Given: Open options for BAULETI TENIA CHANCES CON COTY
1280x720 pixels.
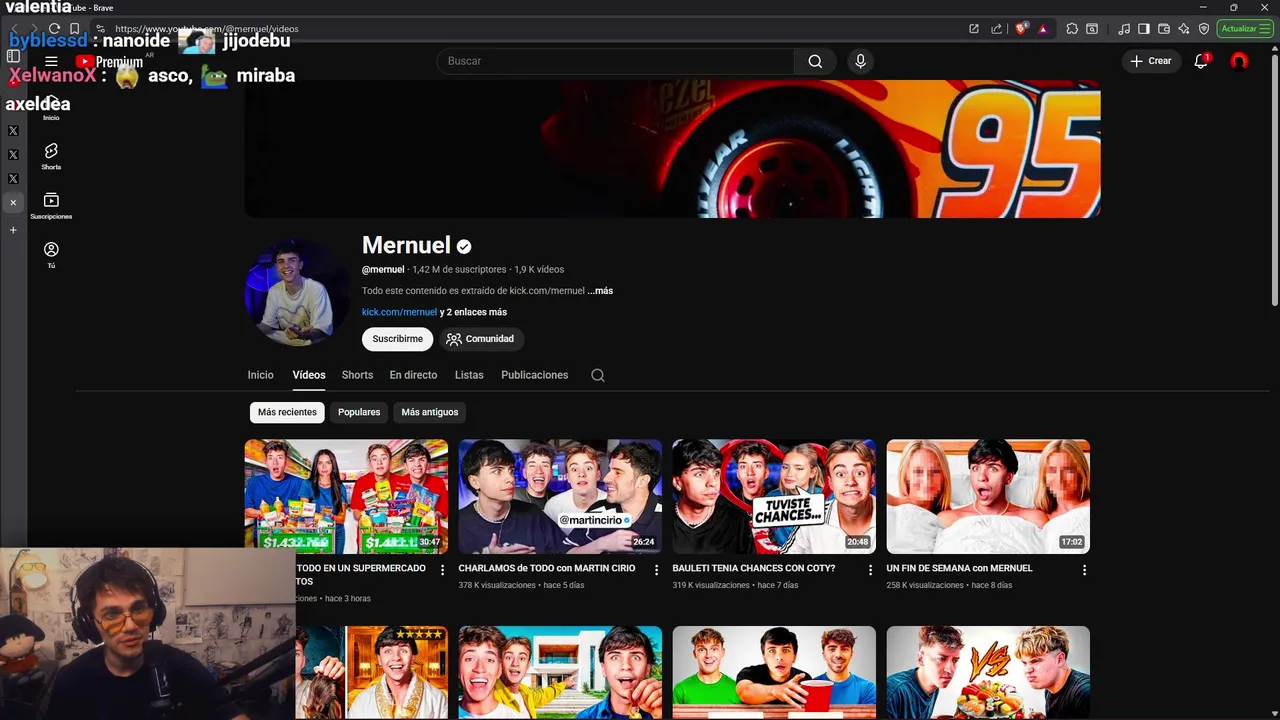Looking at the screenshot, I should (870, 570).
